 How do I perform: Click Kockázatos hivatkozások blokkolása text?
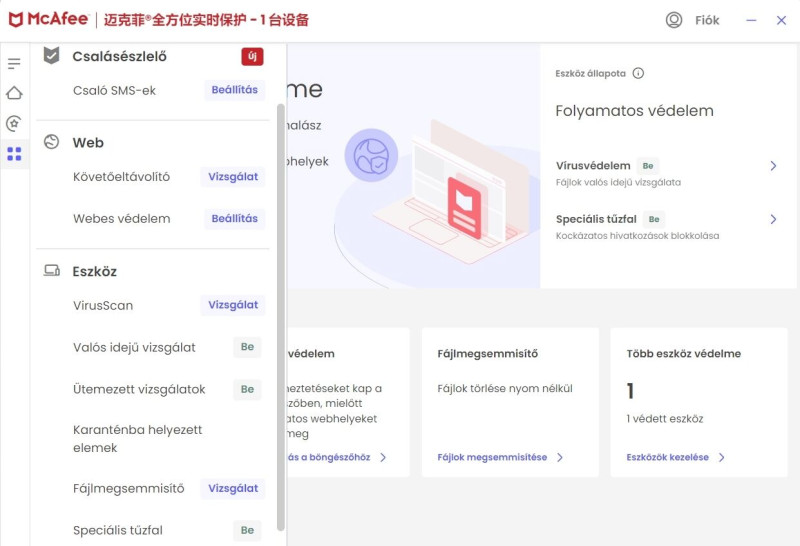tap(637, 235)
